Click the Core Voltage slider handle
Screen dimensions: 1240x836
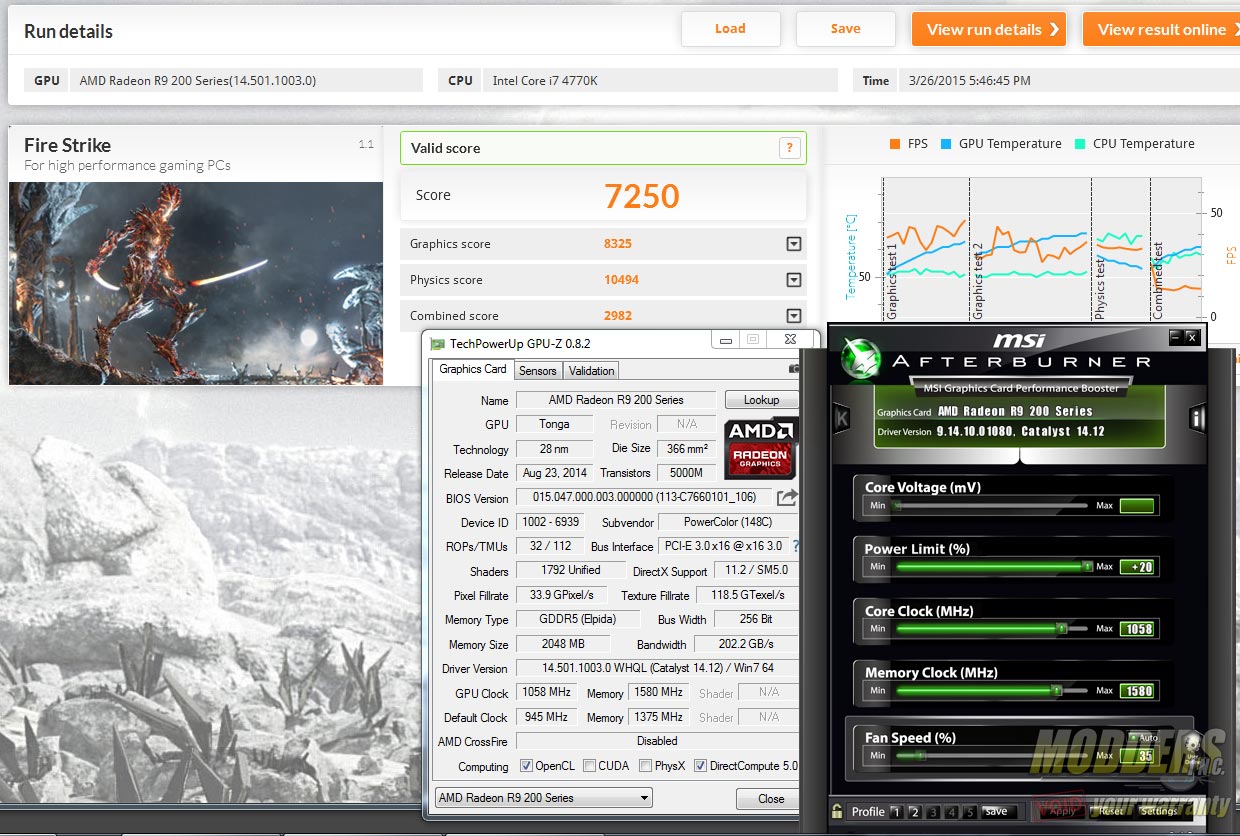pyautogui.click(x=896, y=506)
